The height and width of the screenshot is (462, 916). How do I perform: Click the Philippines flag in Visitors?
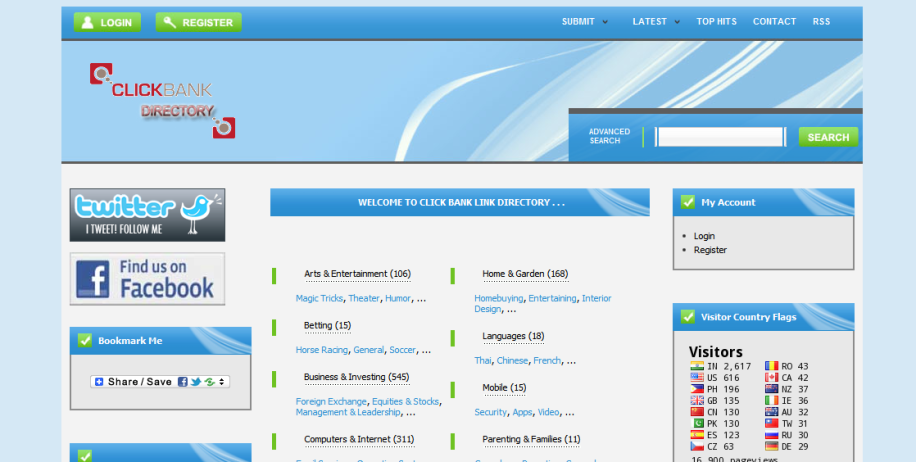697,389
